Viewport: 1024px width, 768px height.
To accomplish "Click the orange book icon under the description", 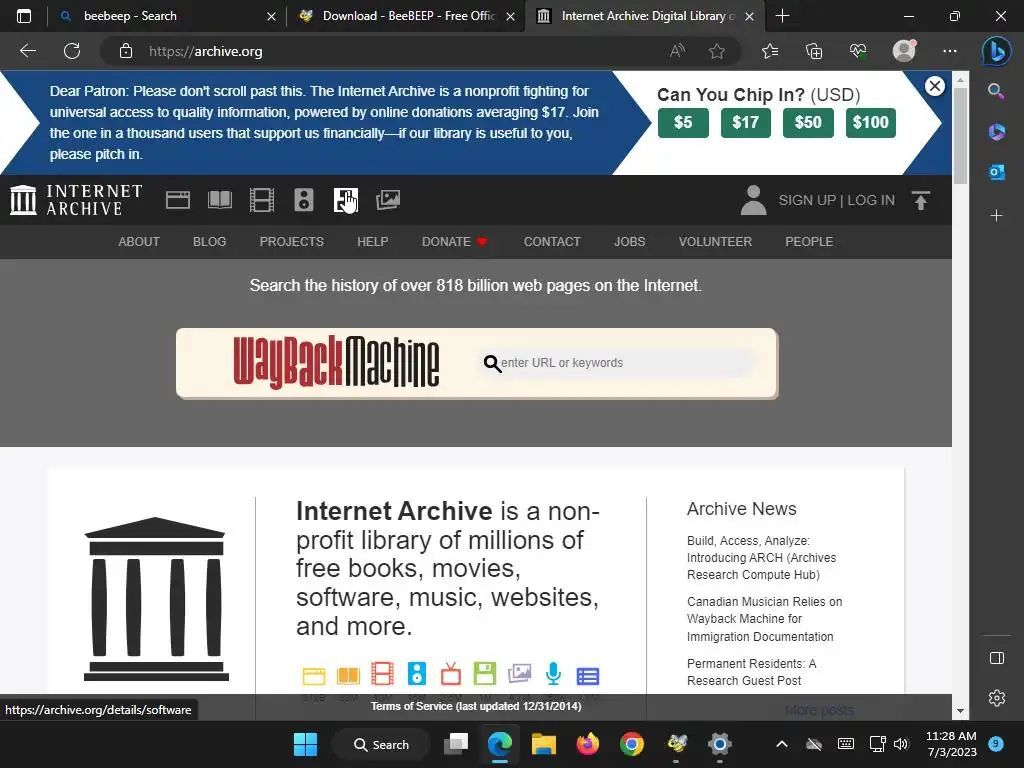I will point(348,675).
